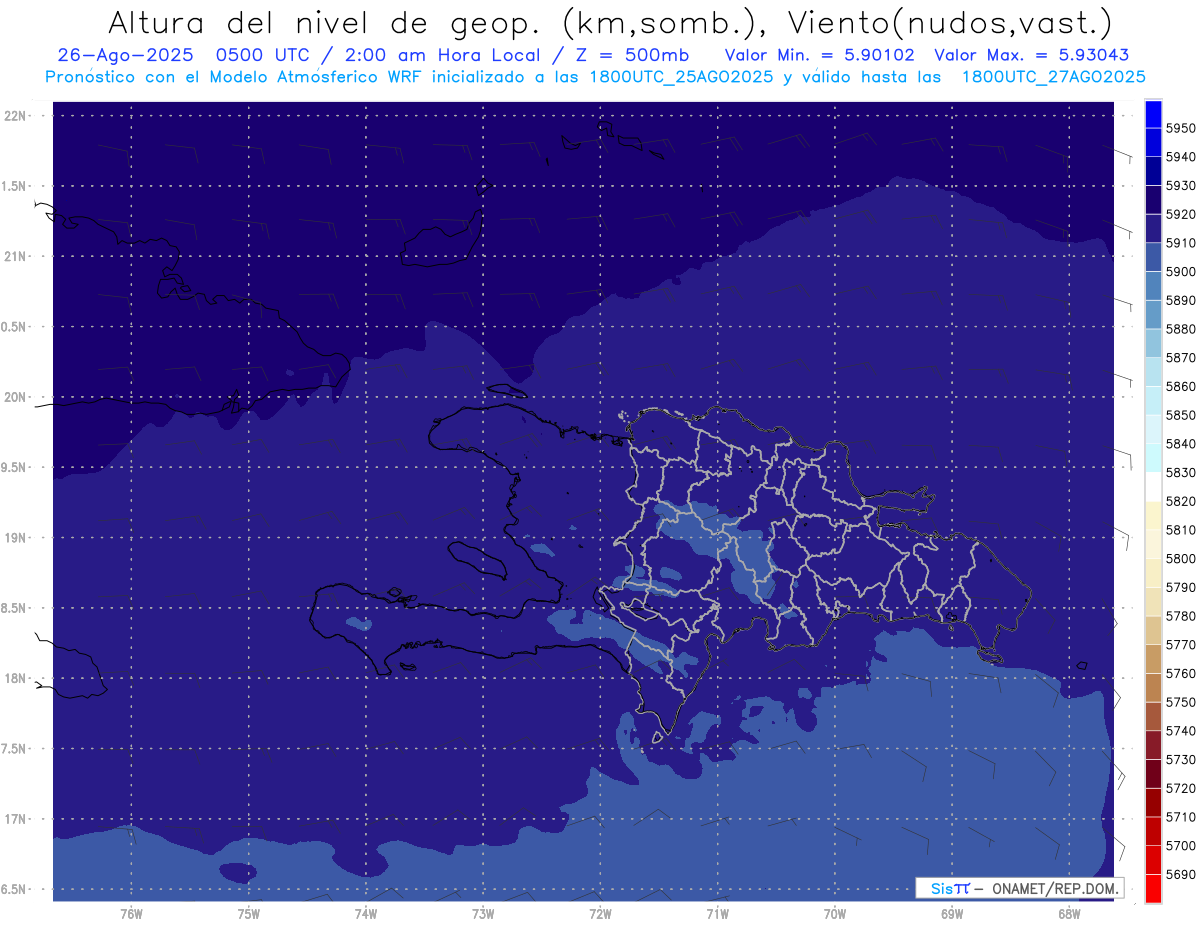Click the longitude label '69W'
This screenshot has height=927, width=1200.
(x=952, y=914)
